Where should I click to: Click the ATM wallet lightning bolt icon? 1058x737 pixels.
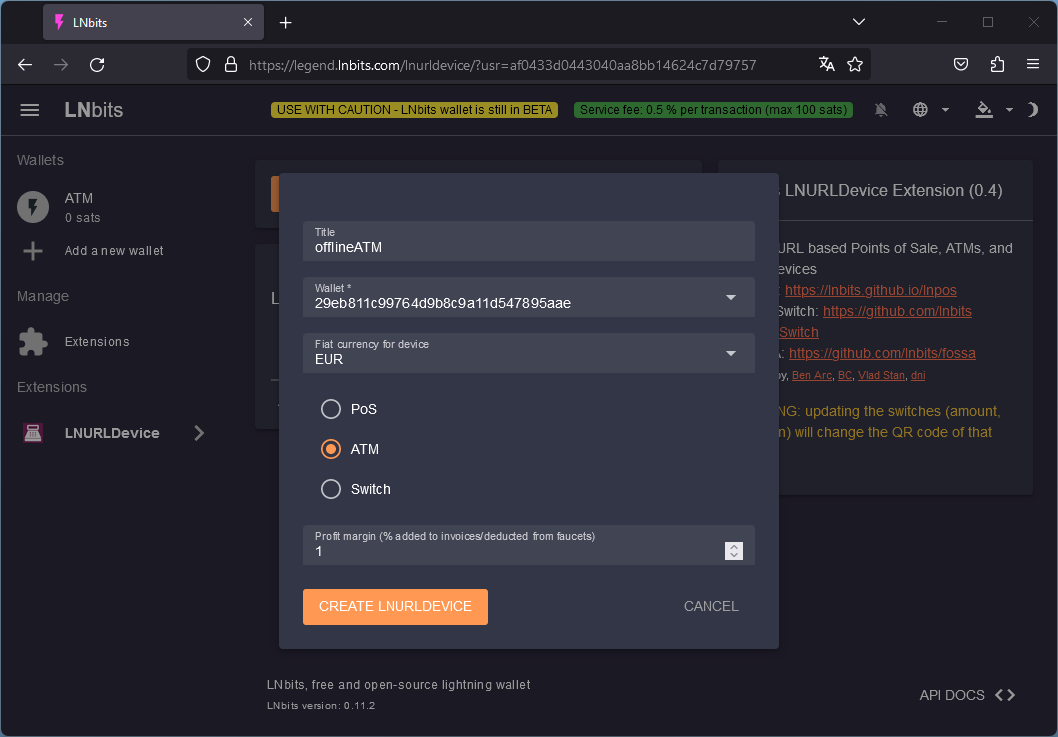coord(33,207)
